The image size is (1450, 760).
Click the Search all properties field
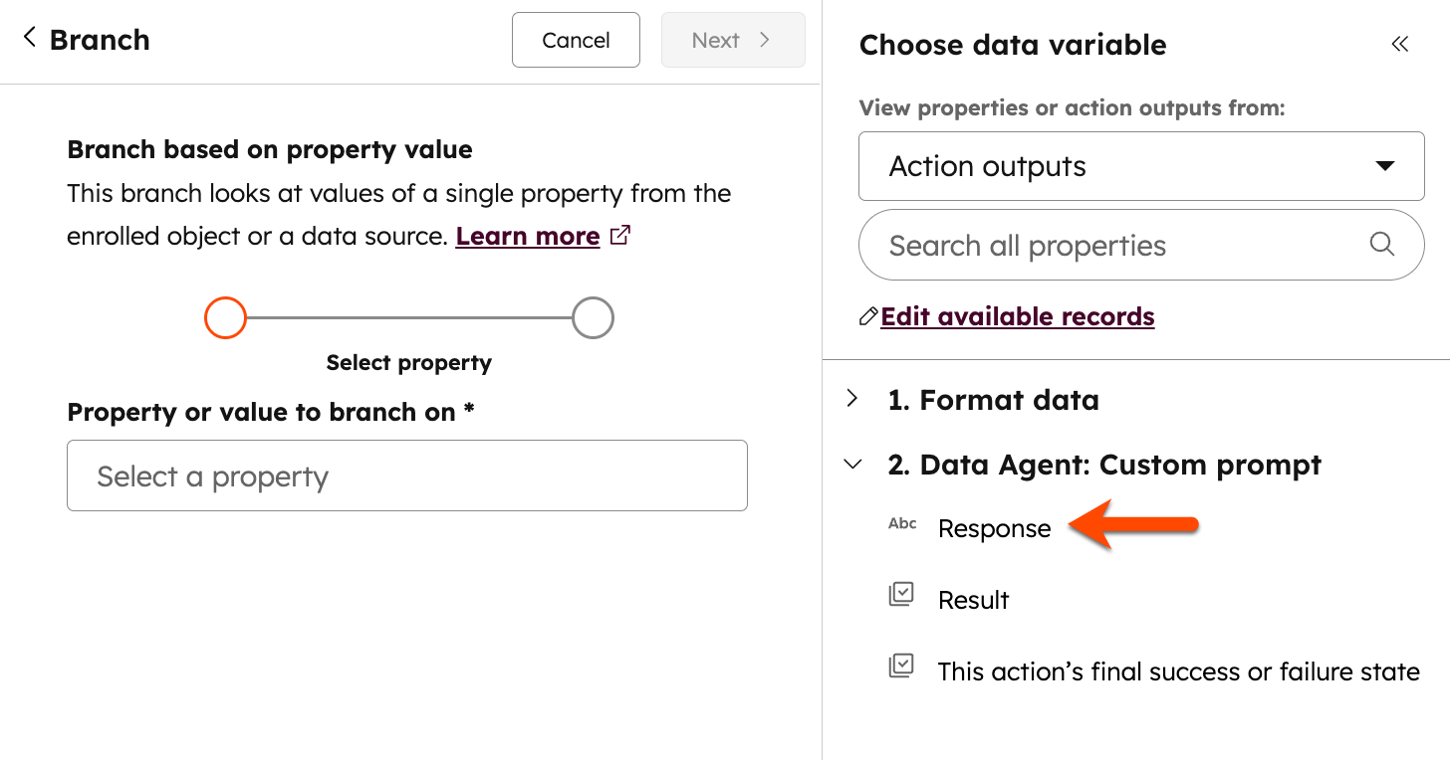click(1100, 244)
